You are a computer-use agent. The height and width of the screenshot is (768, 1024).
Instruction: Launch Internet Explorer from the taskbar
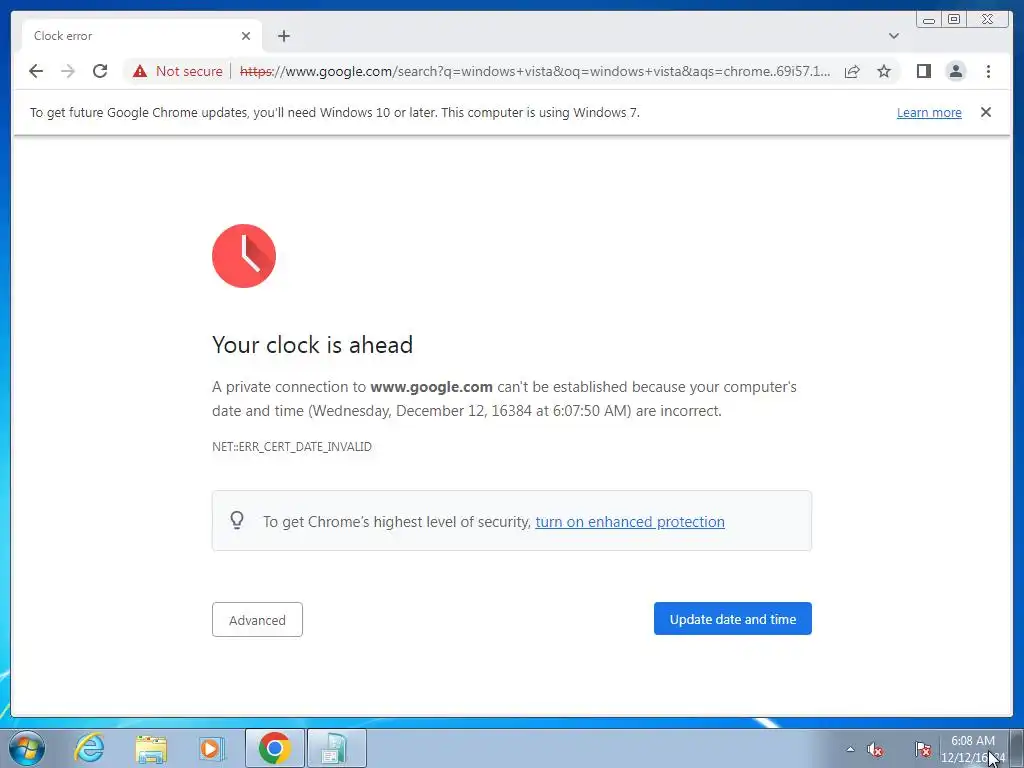click(89, 748)
